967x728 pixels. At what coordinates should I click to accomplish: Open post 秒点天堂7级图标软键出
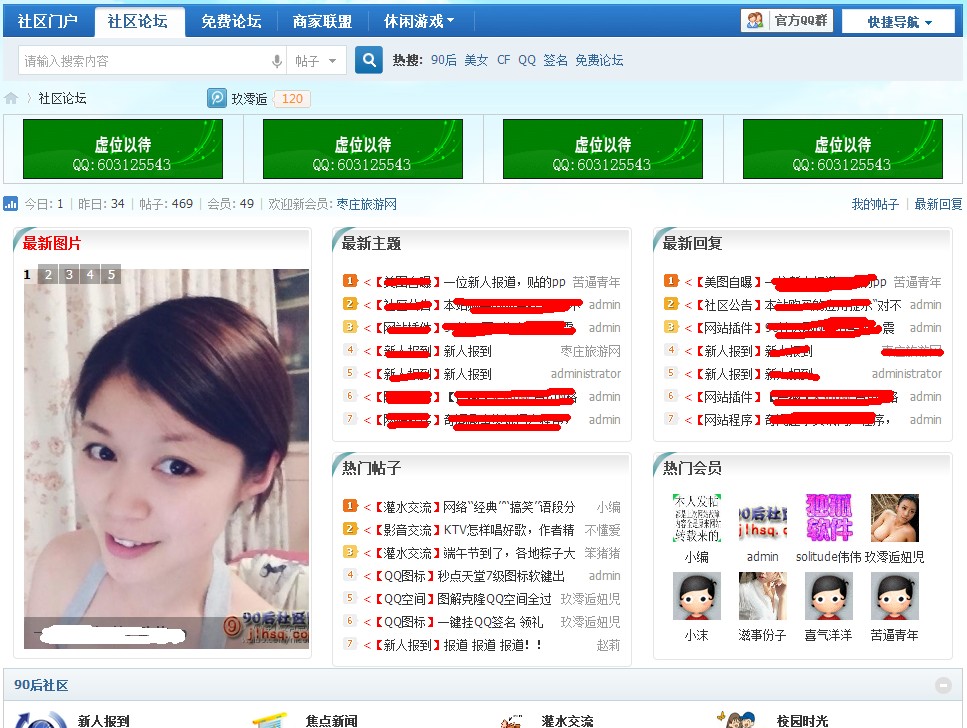coord(501,576)
